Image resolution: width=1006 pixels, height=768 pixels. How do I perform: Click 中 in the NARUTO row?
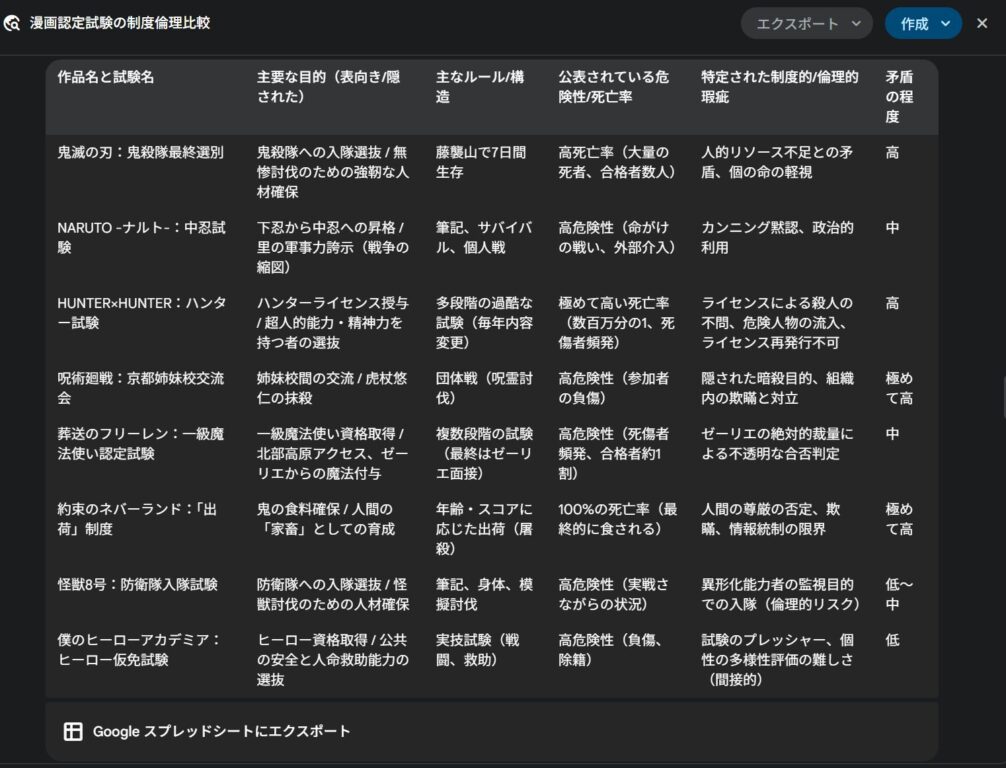point(892,228)
